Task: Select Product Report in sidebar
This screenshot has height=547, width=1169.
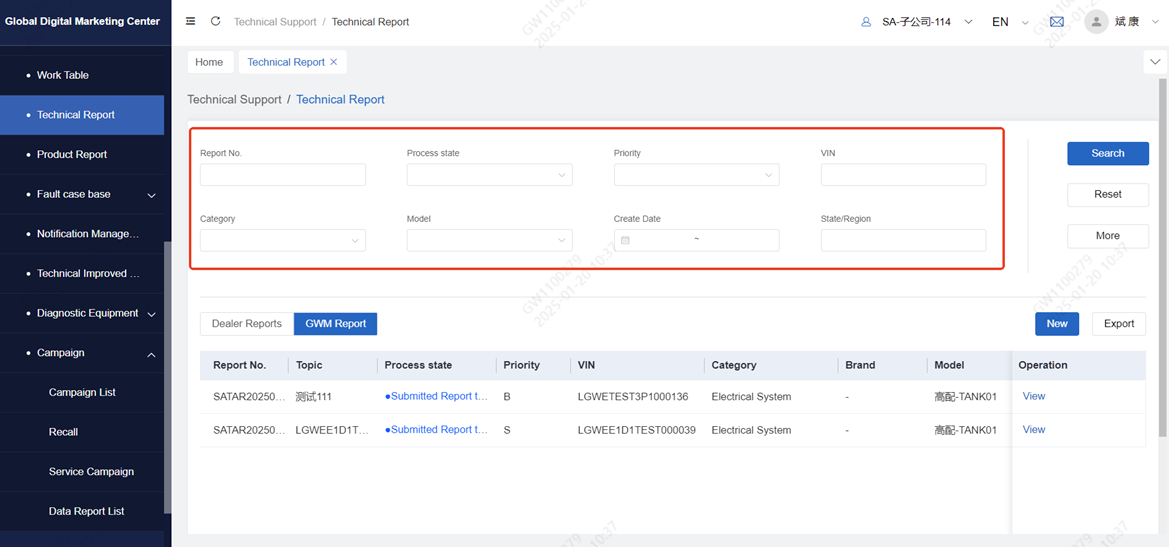Action: click(72, 155)
